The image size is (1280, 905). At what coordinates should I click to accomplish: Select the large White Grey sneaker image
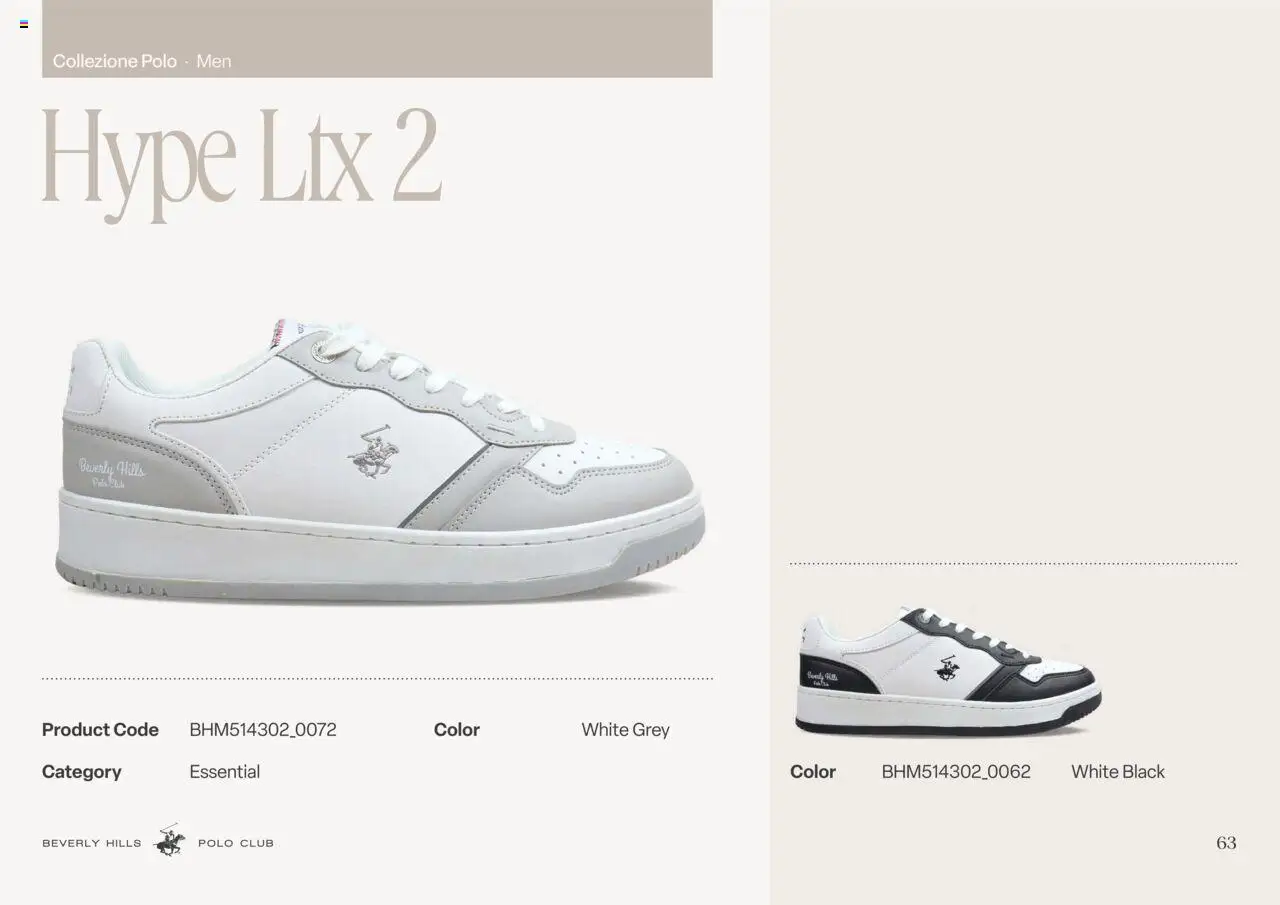[380, 460]
